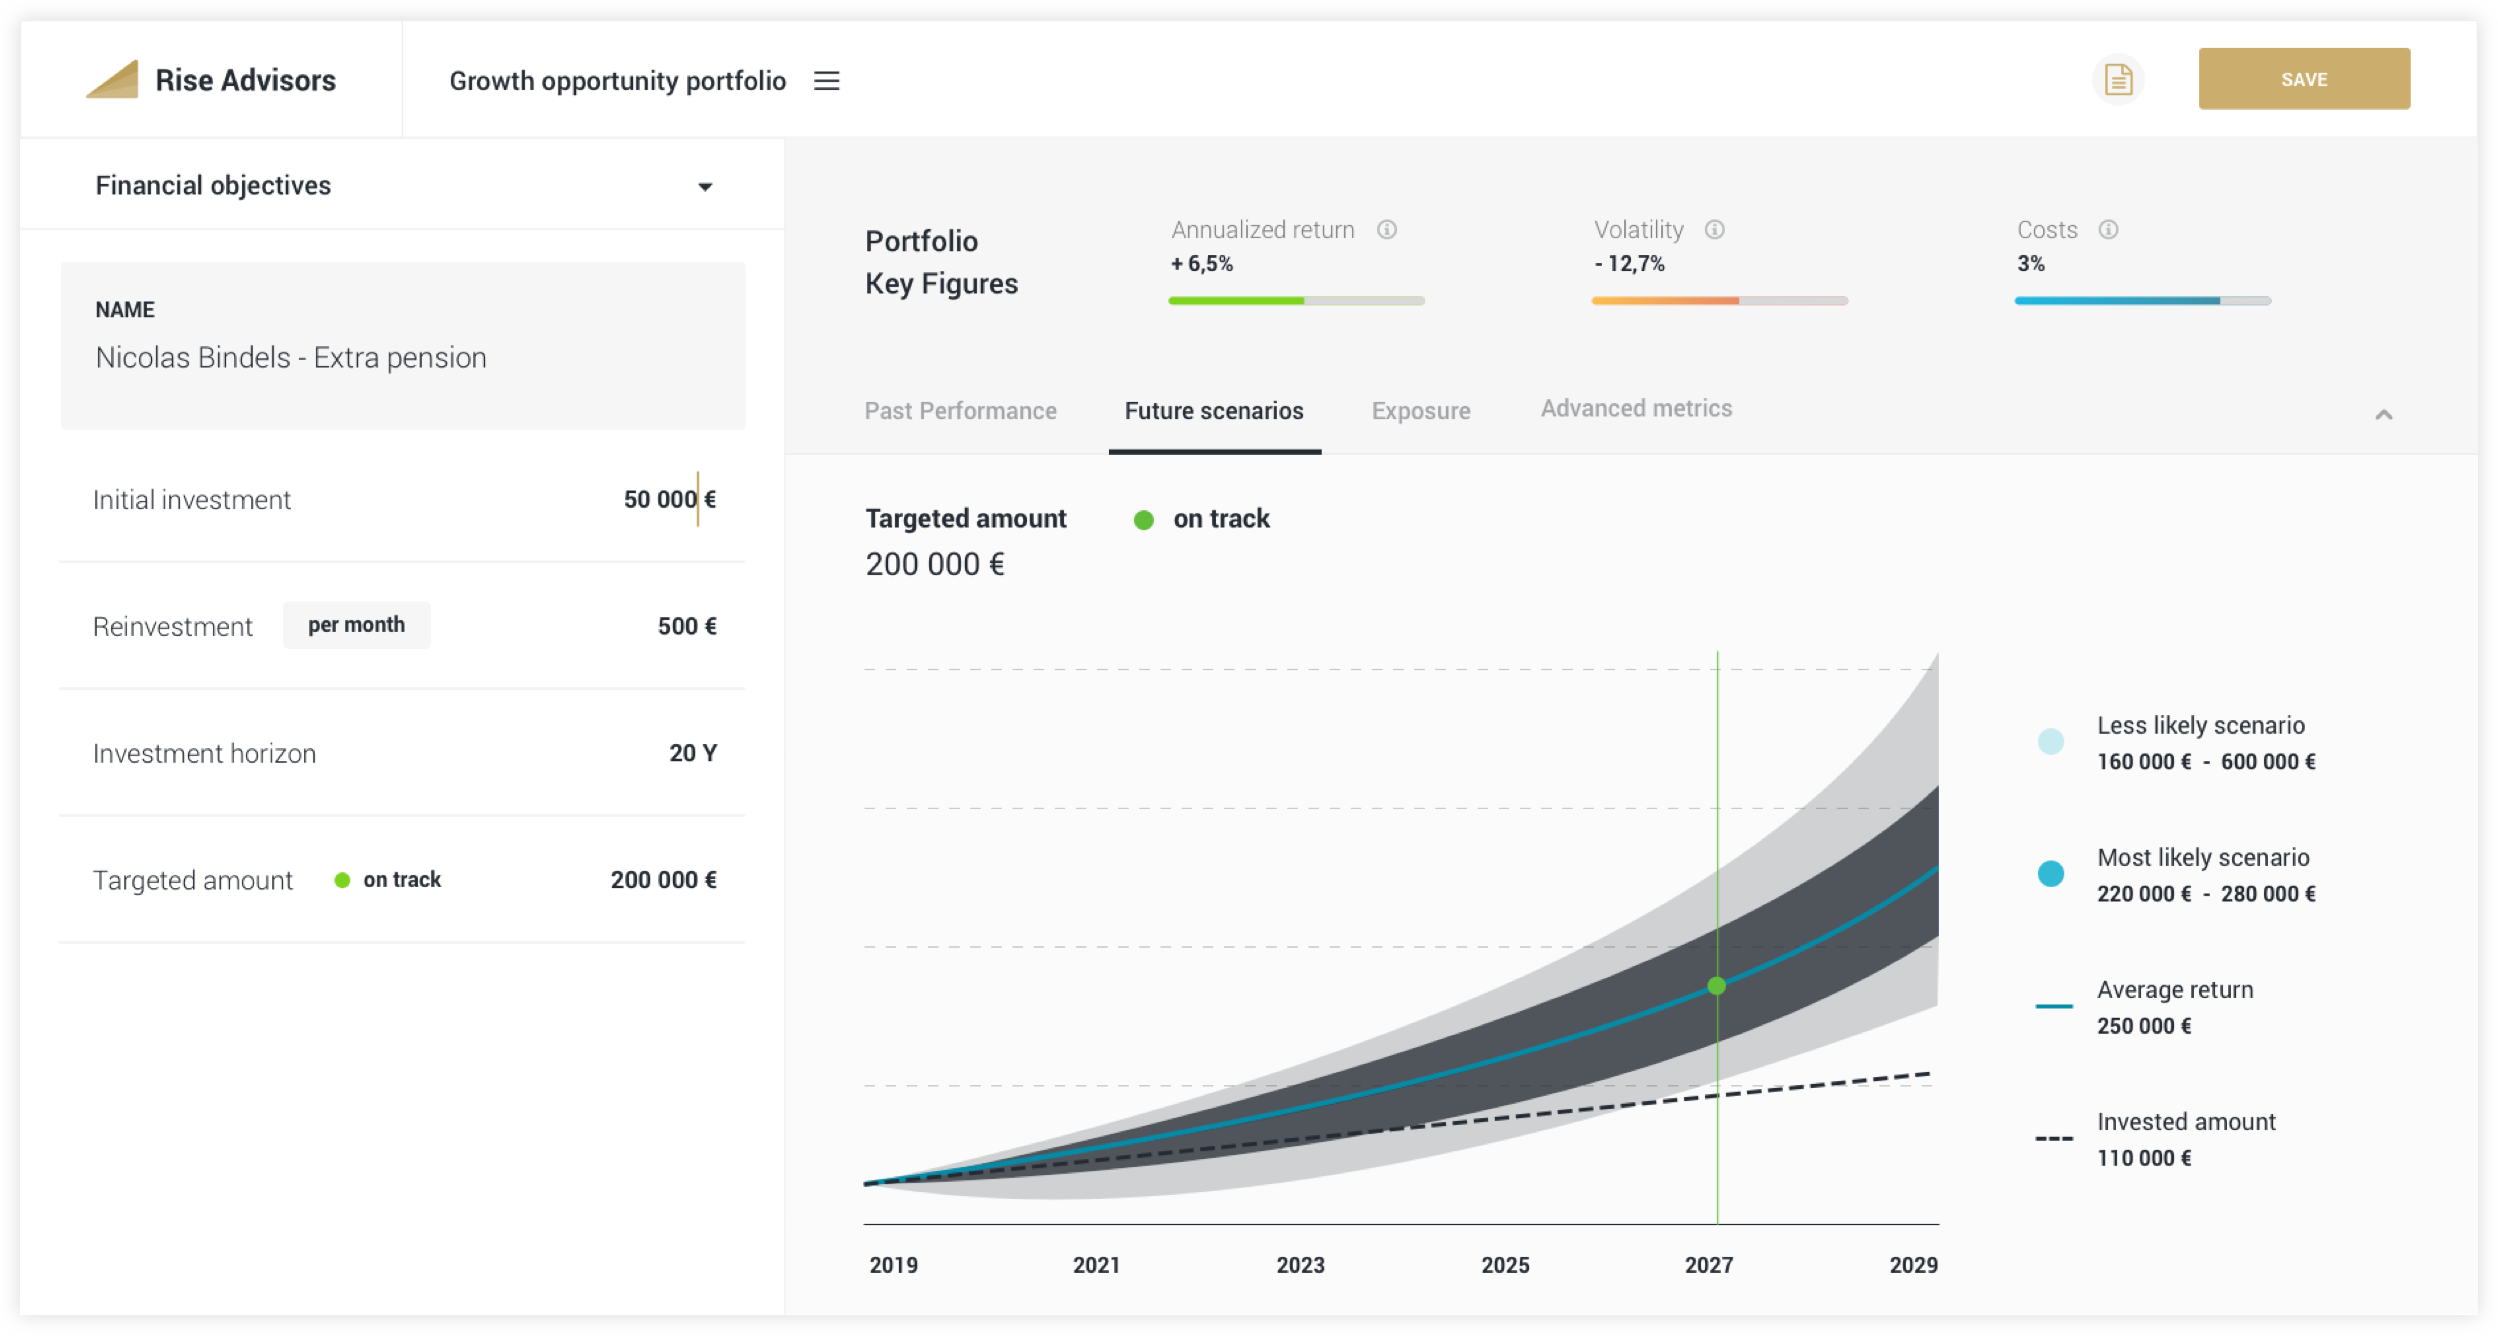
Task: Click the Costs info icon
Action: click(x=2108, y=230)
